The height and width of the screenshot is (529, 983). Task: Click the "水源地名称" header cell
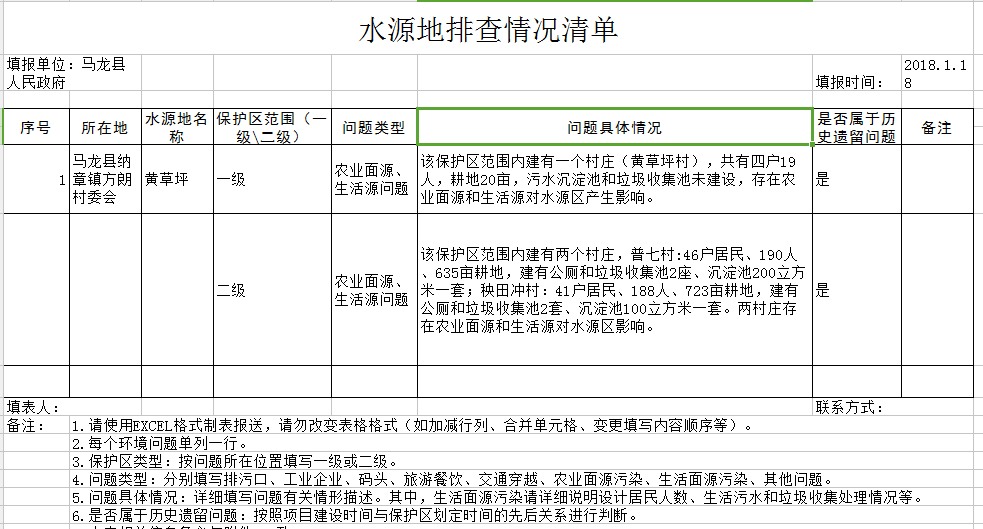(x=176, y=128)
